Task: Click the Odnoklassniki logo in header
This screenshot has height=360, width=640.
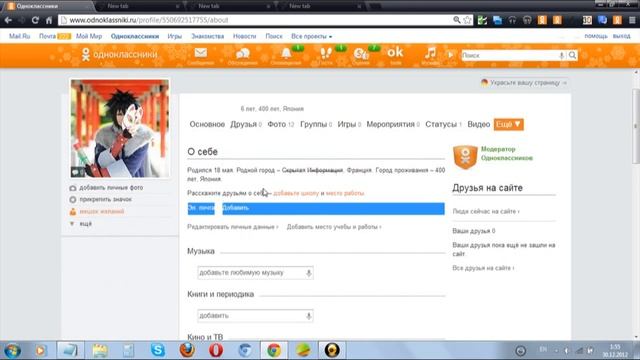Action: pos(119,54)
